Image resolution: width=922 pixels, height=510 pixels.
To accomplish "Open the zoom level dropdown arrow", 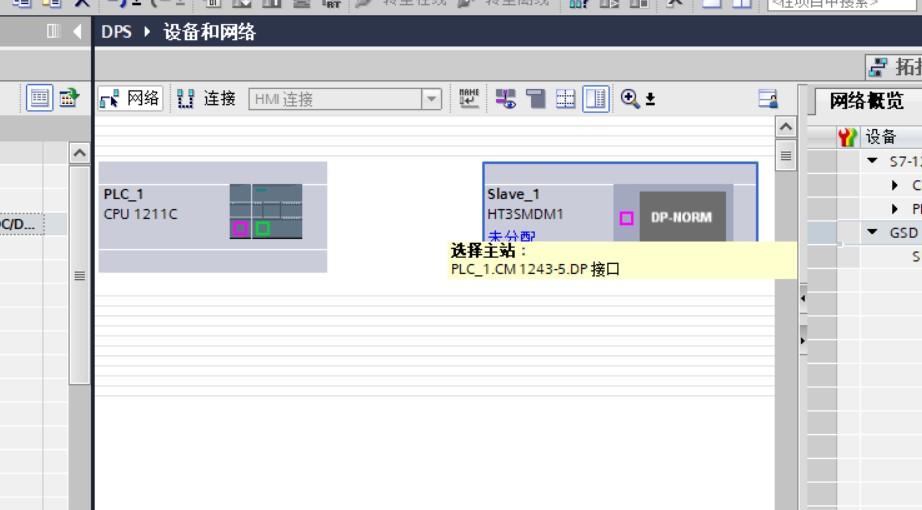I will coord(650,99).
